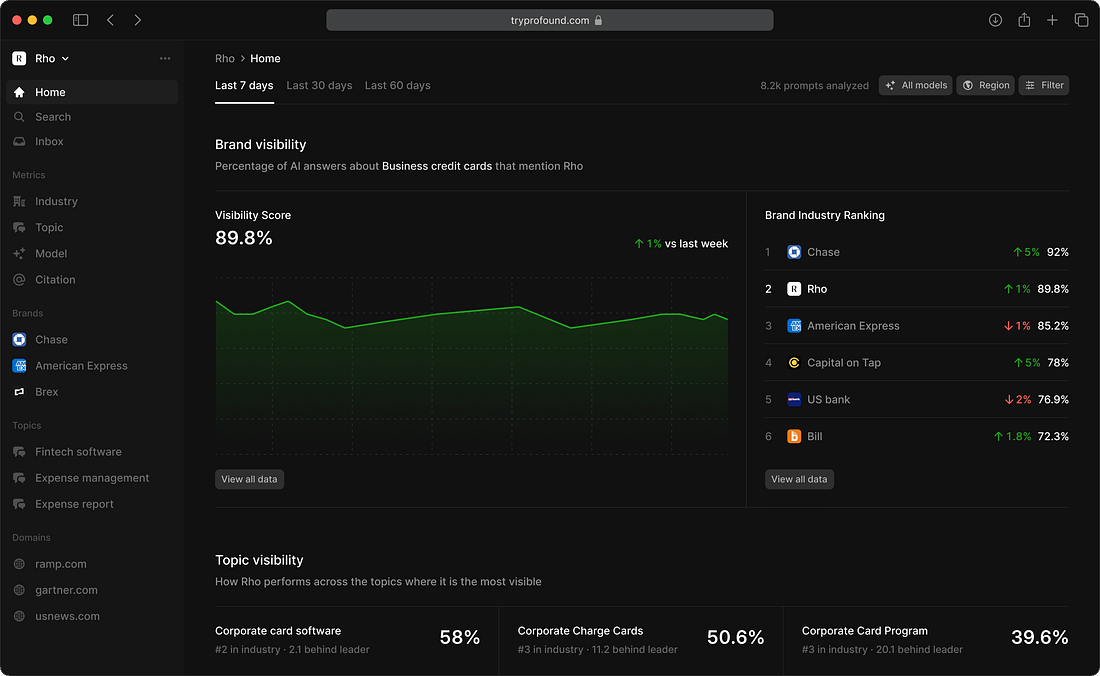Open View all data in Brand Industry Ranking
1100x676 pixels.
point(799,479)
